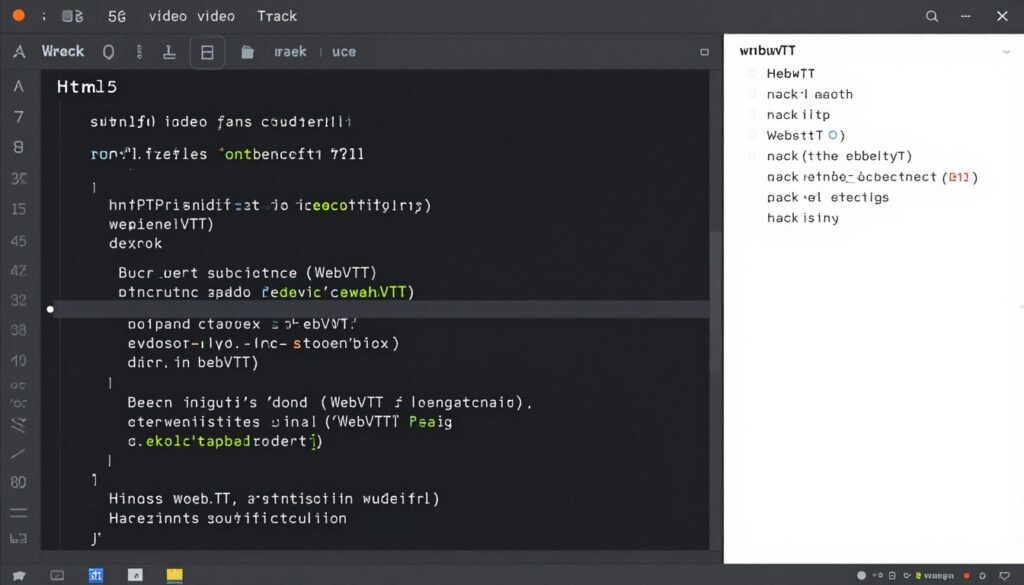This screenshot has width=1024, height=585.
Task: Open the vertical dots icon in toolbar
Action: tap(139, 52)
